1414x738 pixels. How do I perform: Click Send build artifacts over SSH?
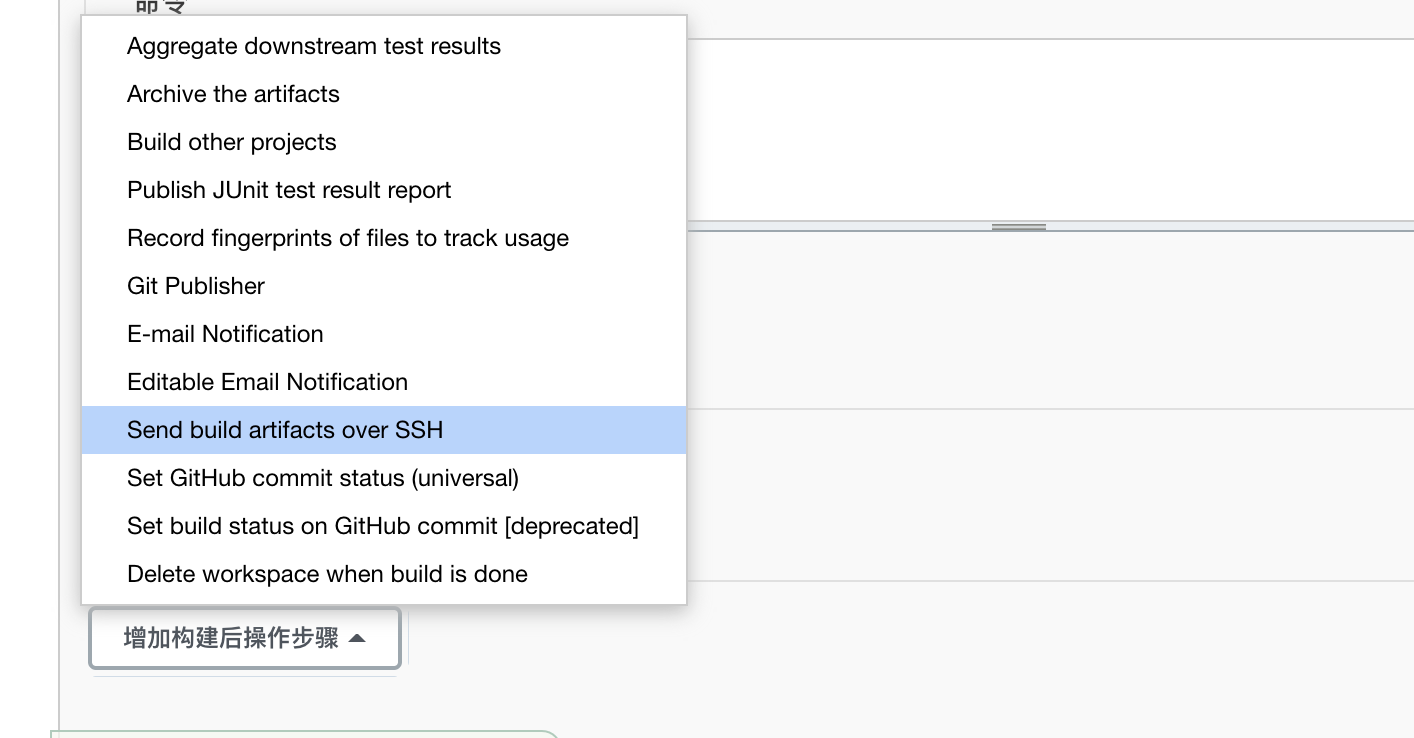point(285,430)
